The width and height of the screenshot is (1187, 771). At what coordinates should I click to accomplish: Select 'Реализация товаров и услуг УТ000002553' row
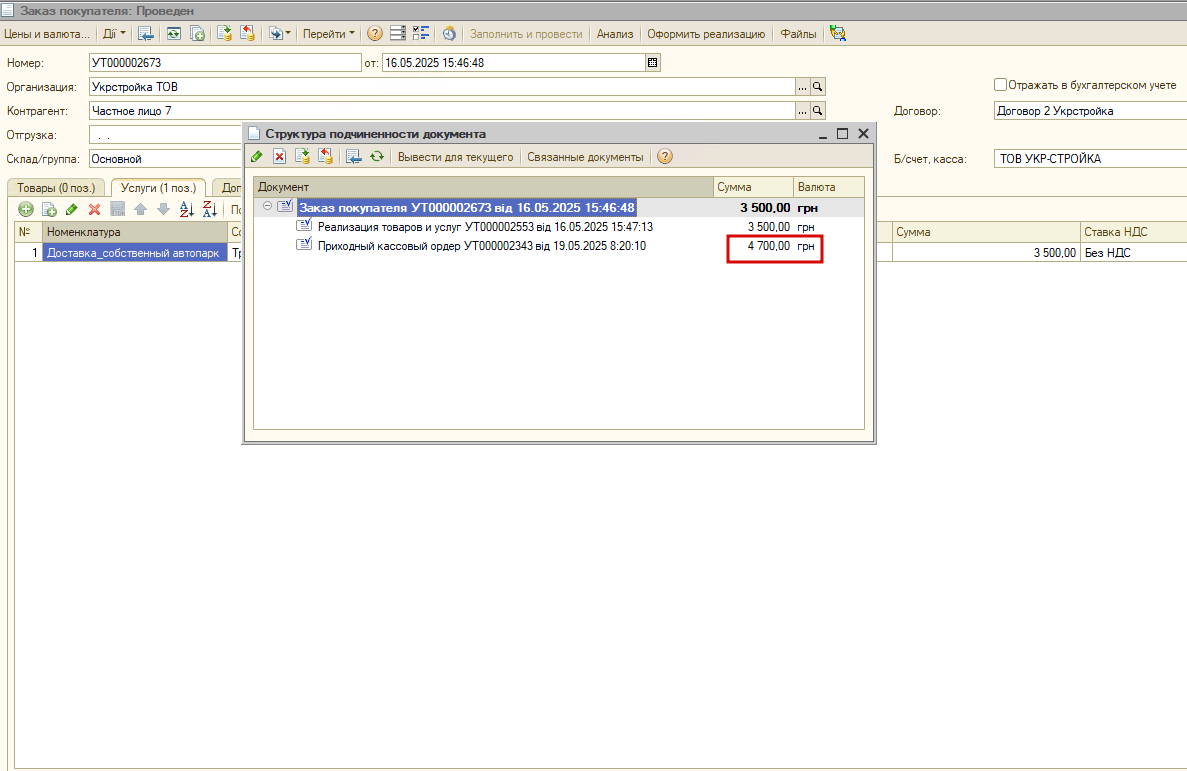coord(559,226)
